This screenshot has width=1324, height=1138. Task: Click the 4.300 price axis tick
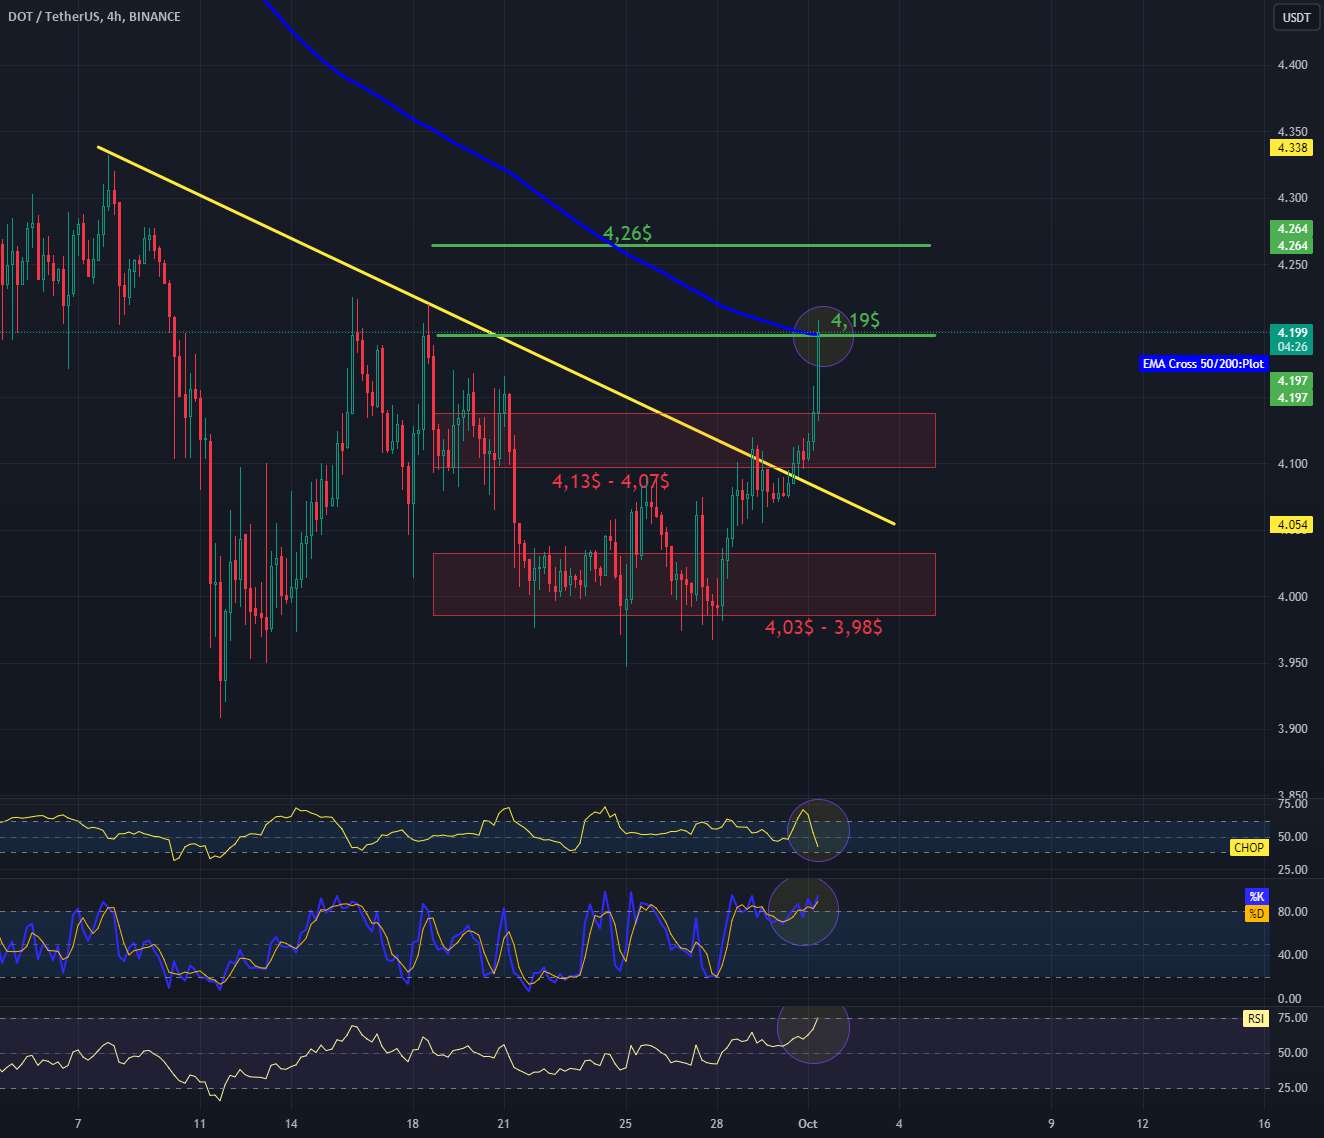coord(1292,198)
